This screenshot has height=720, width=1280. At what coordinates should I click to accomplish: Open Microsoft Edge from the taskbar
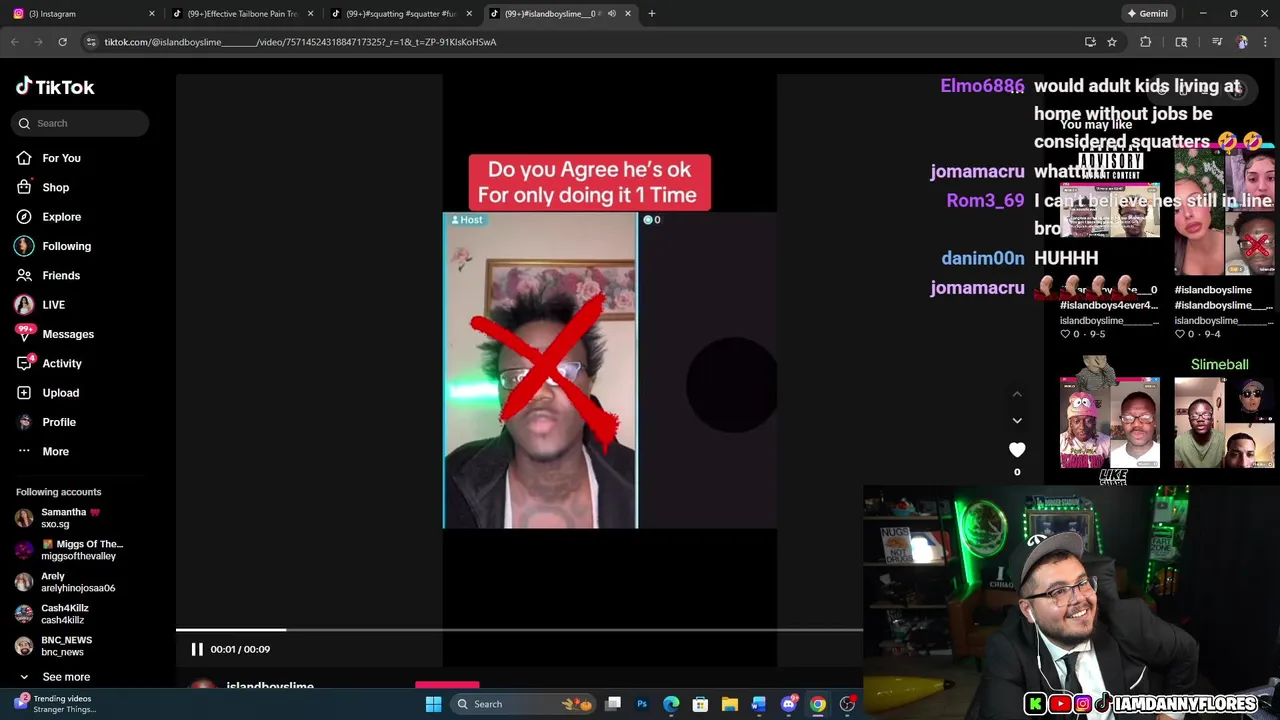671,704
